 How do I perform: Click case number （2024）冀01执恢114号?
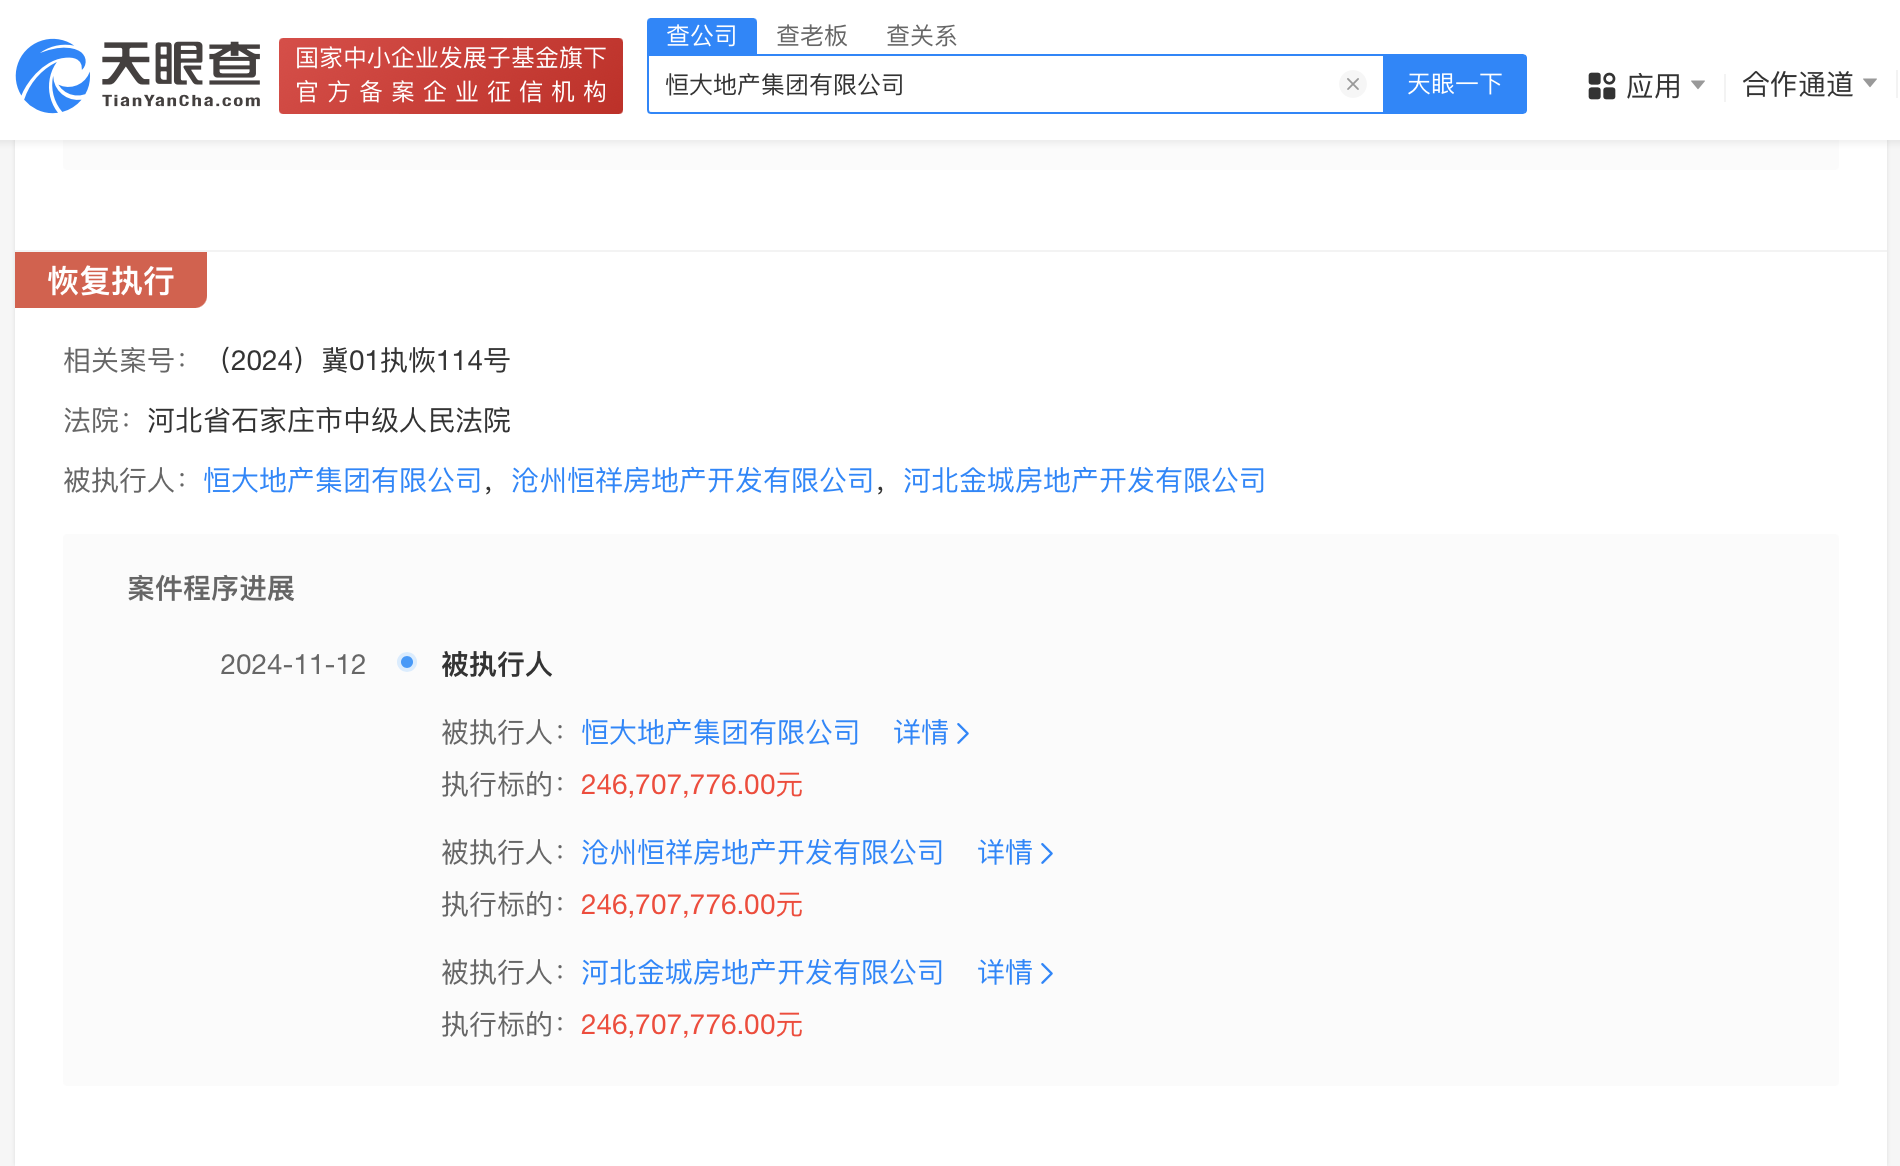(x=361, y=360)
